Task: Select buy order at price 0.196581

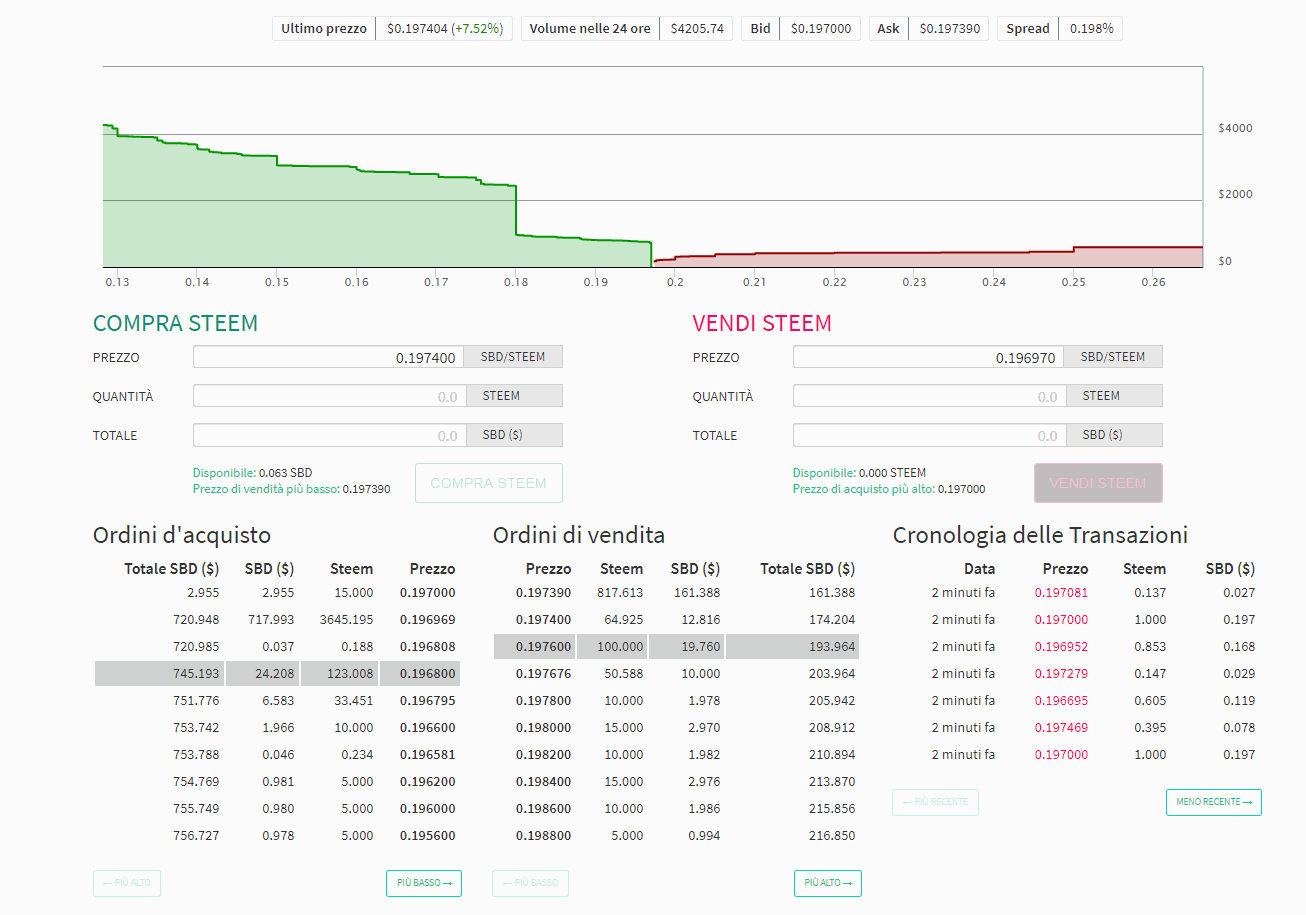Action: point(277,754)
